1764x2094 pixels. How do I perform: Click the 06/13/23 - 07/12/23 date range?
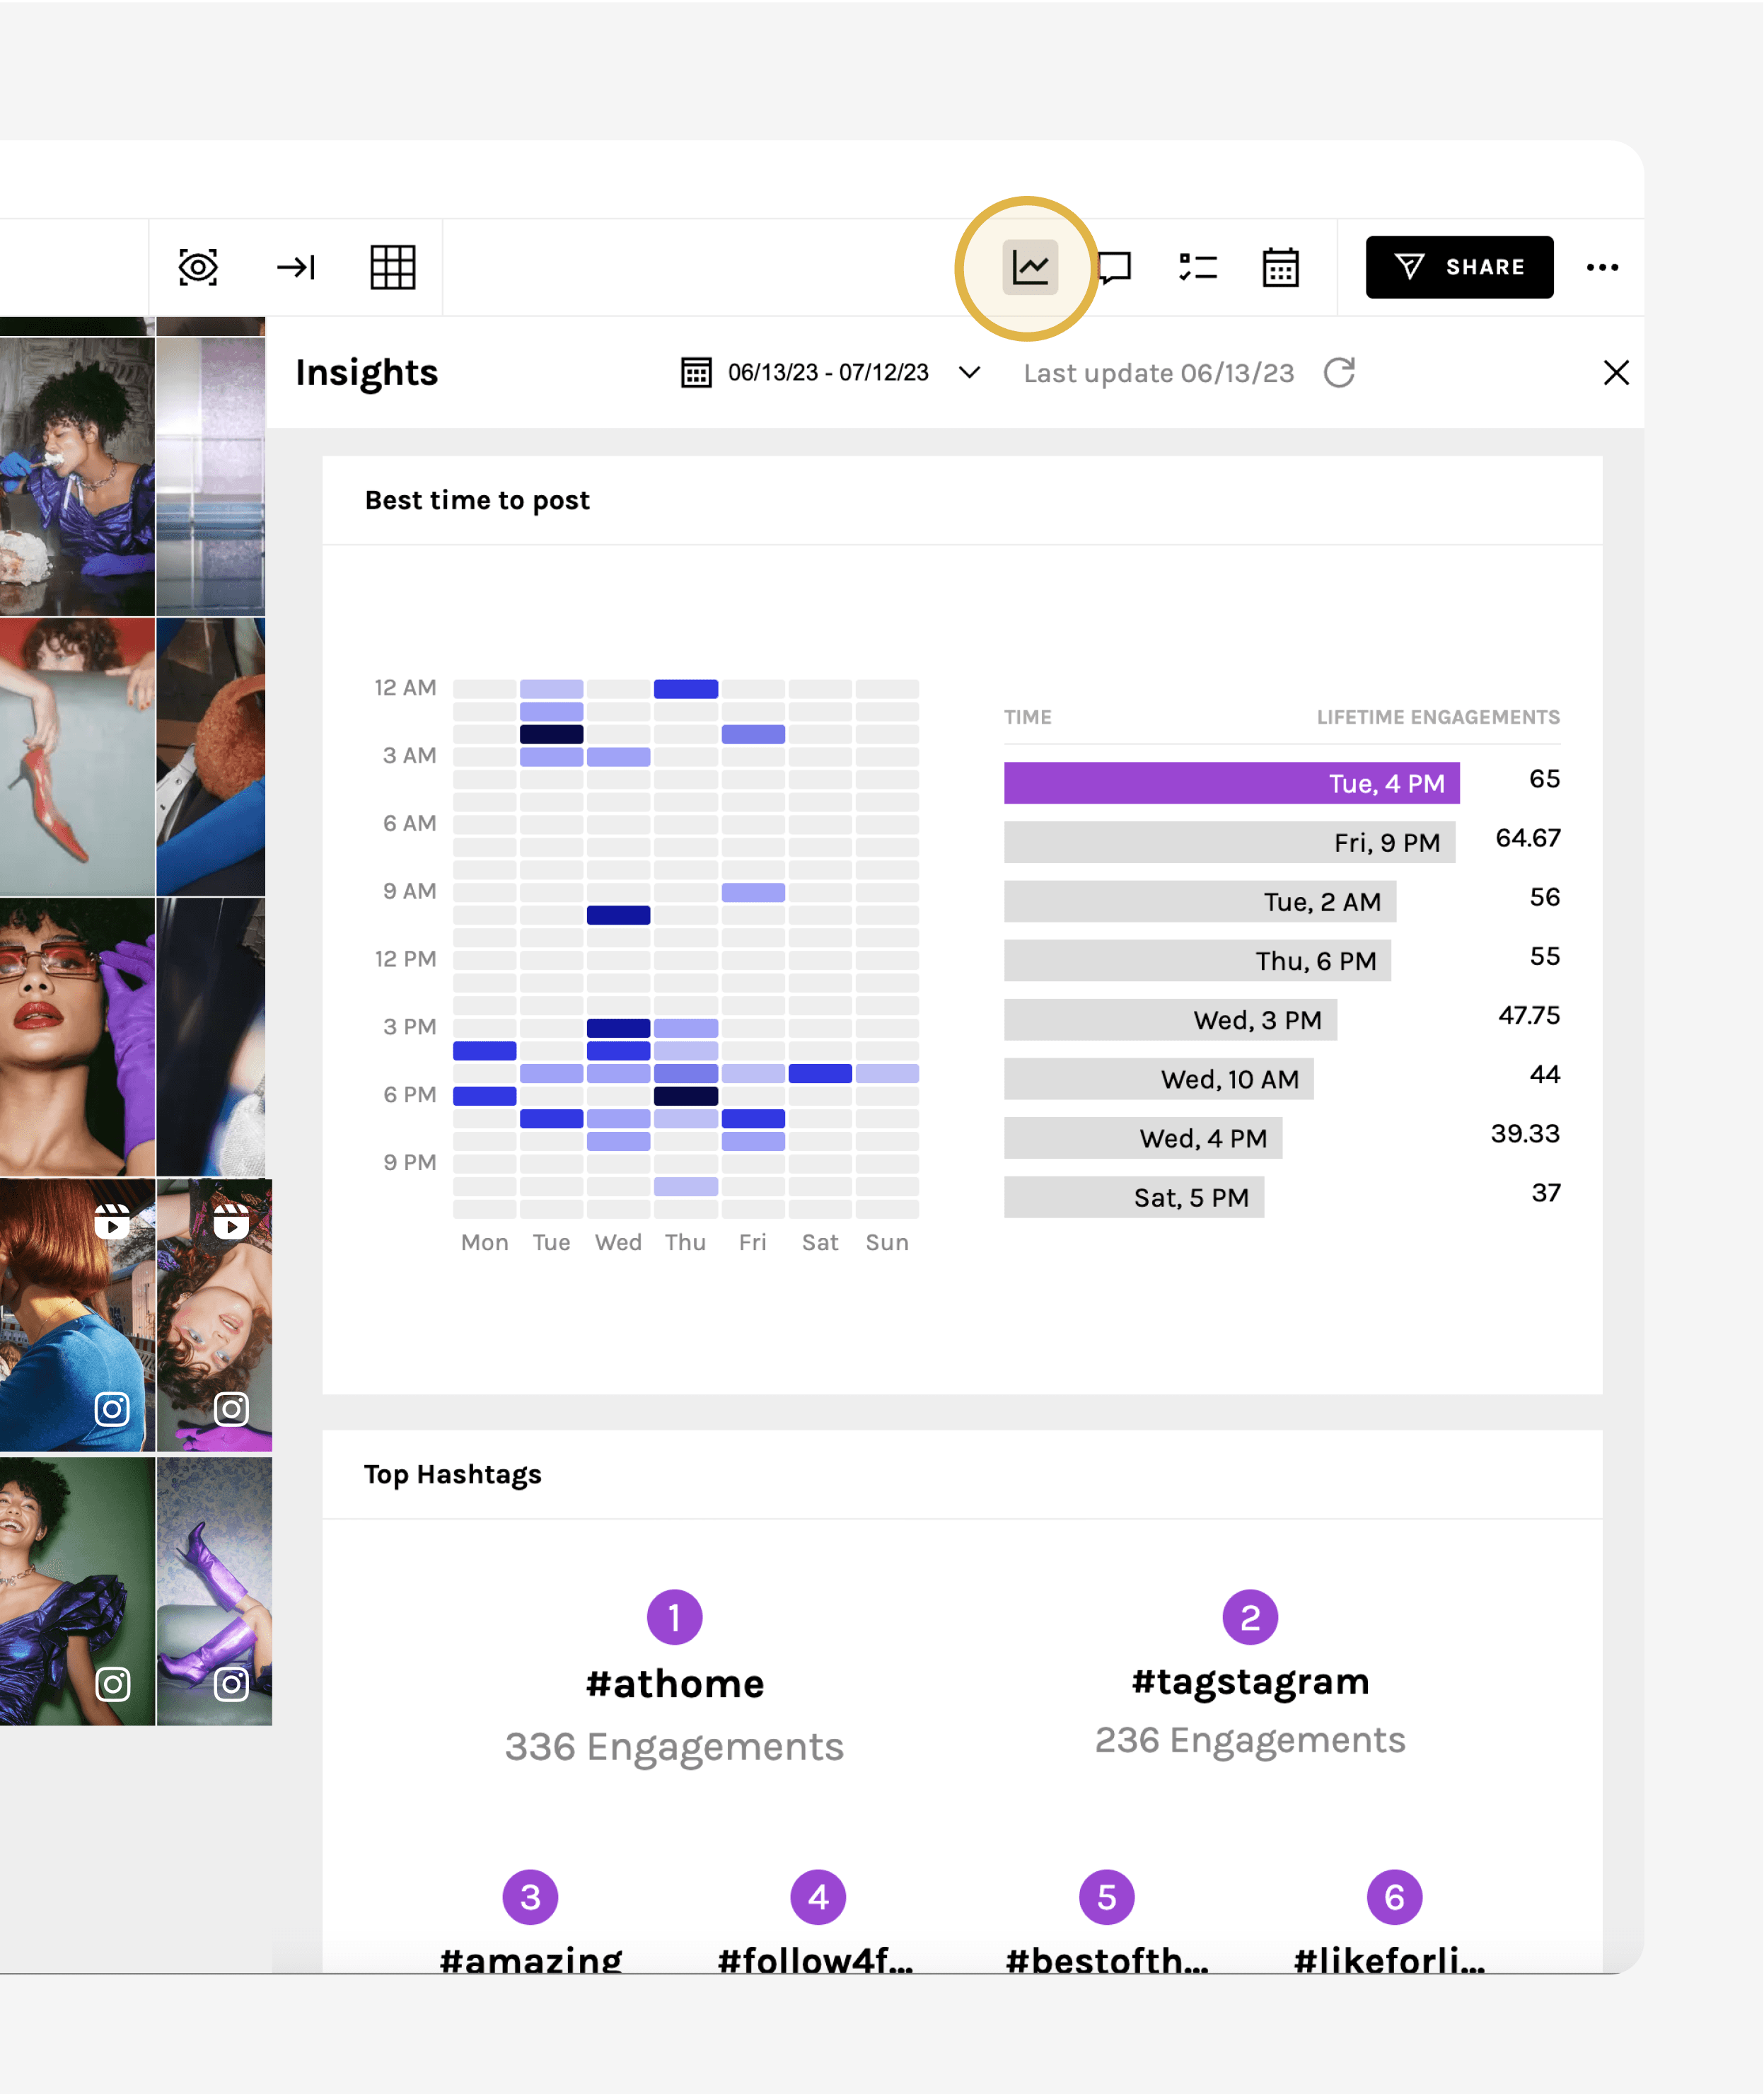pyautogui.click(x=827, y=373)
